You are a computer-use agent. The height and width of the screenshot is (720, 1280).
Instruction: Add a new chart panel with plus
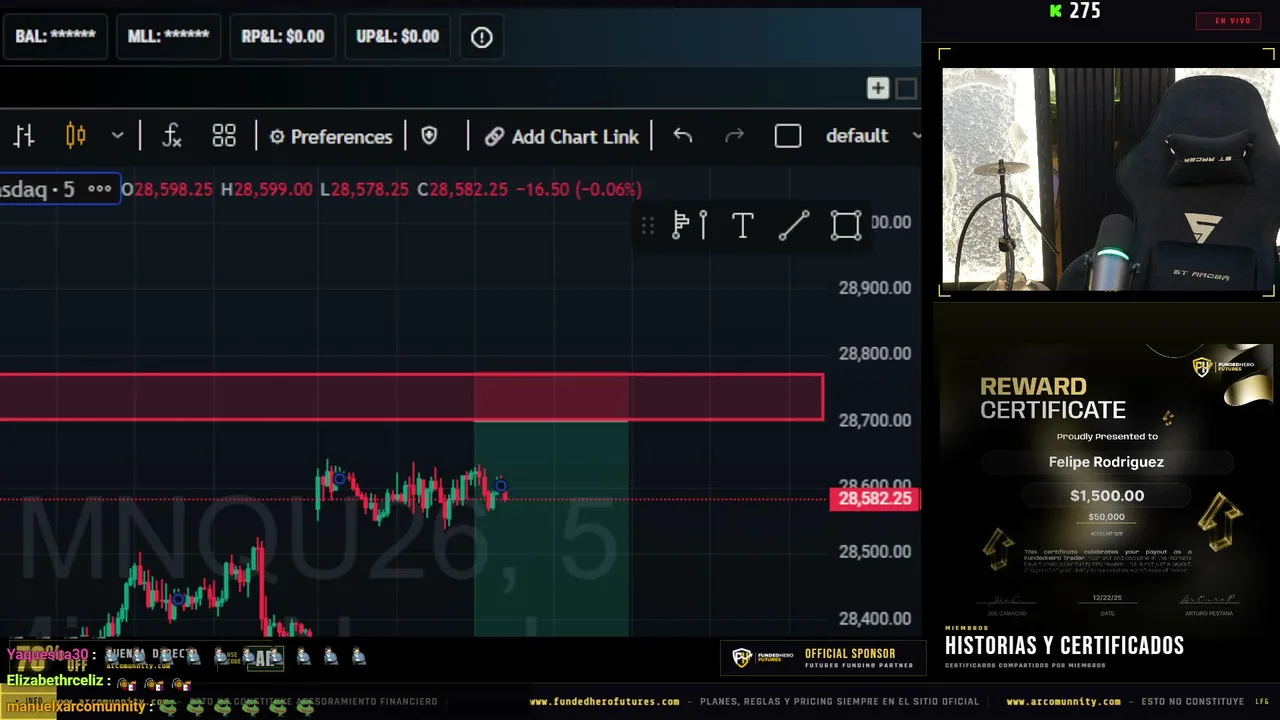tap(877, 88)
